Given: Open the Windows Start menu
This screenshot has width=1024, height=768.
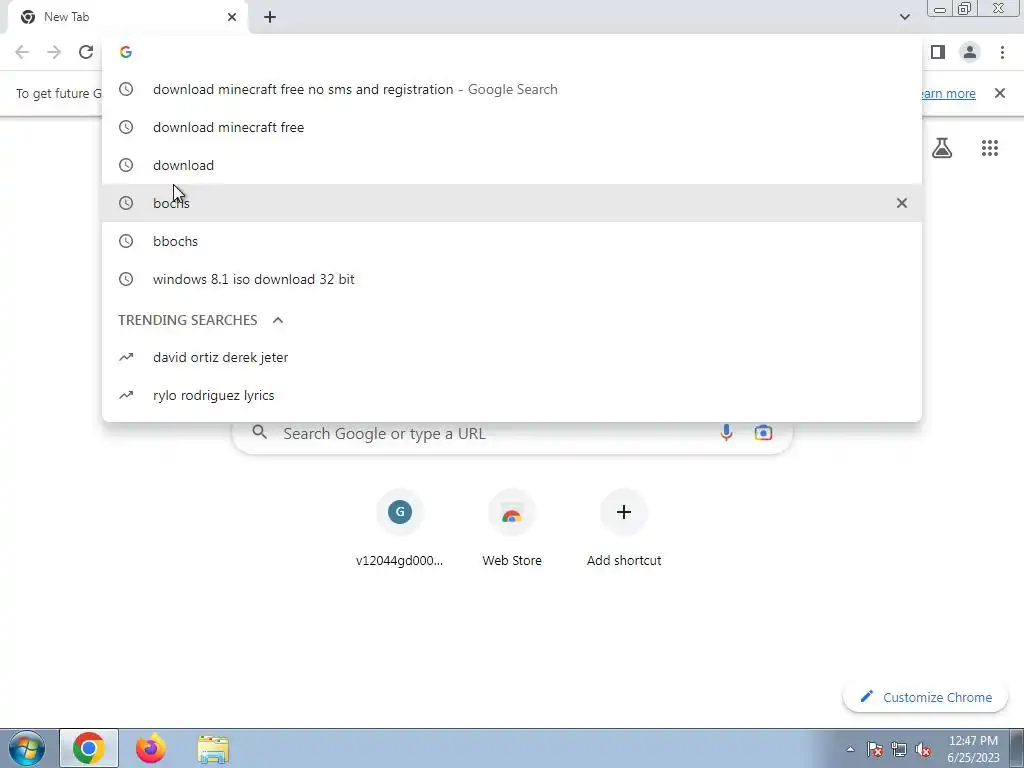Looking at the screenshot, I should click(27, 748).
